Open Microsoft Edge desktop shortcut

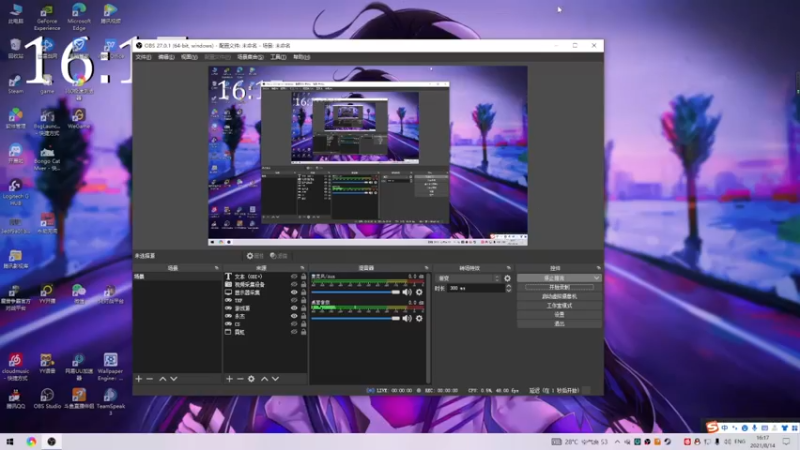click(79, 18)
